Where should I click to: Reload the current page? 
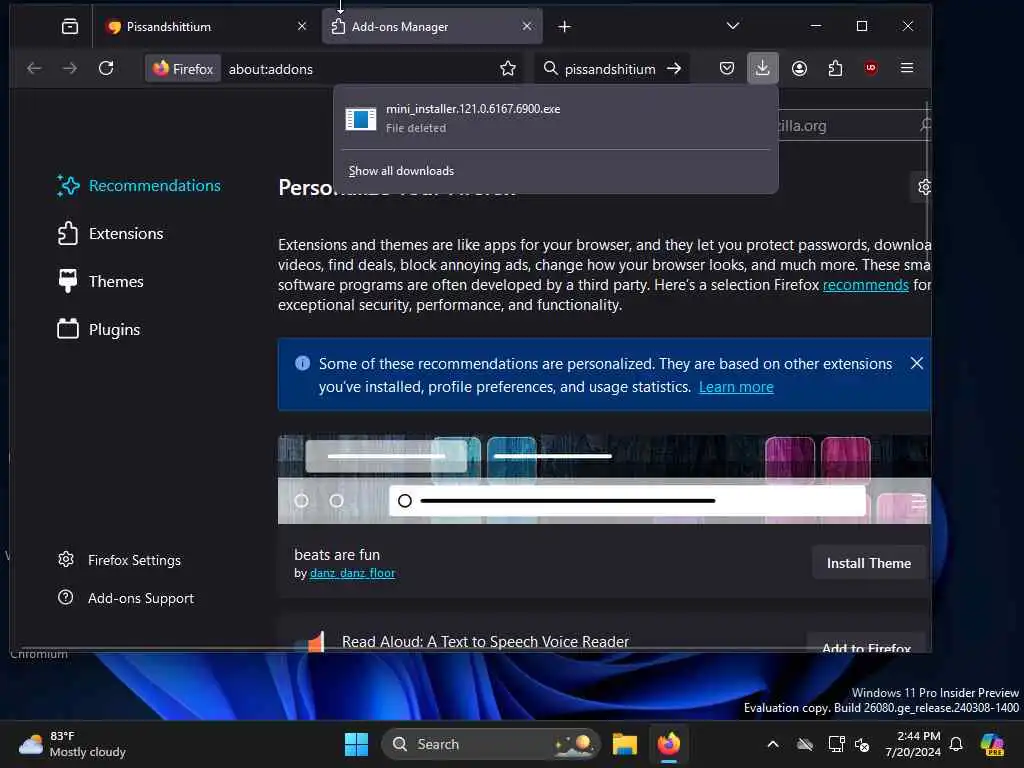[106, 68]
